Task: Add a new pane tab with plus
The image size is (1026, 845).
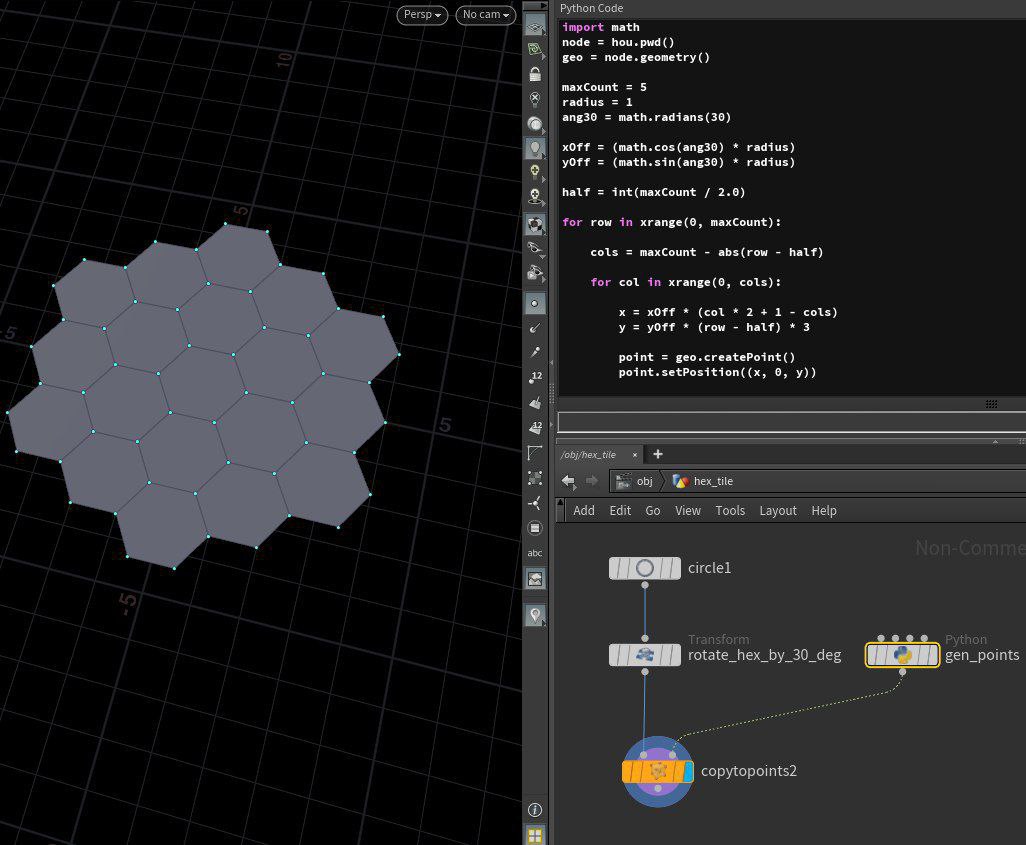Action: coord(658,454)
